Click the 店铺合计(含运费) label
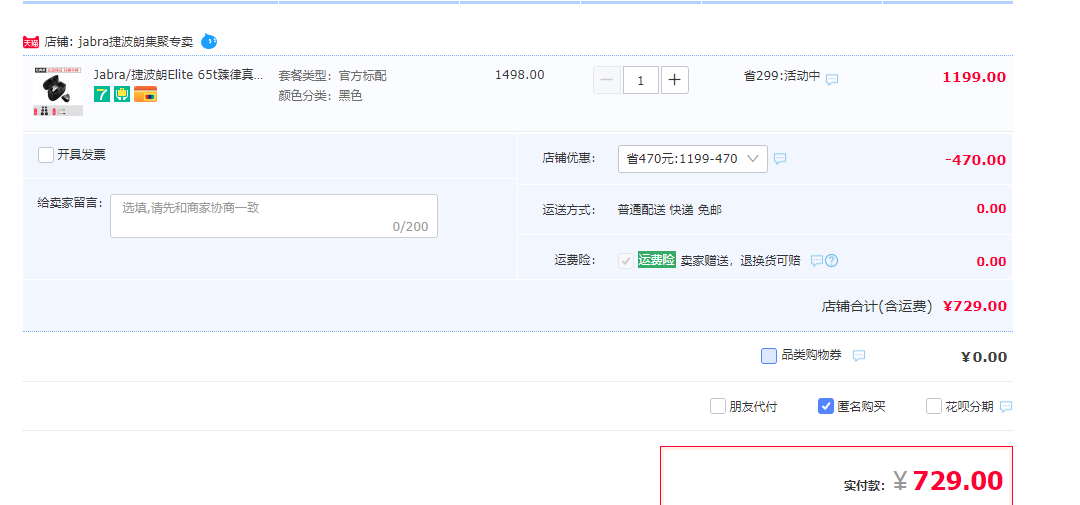1080x505 pixels. click(x=877, y=307)
